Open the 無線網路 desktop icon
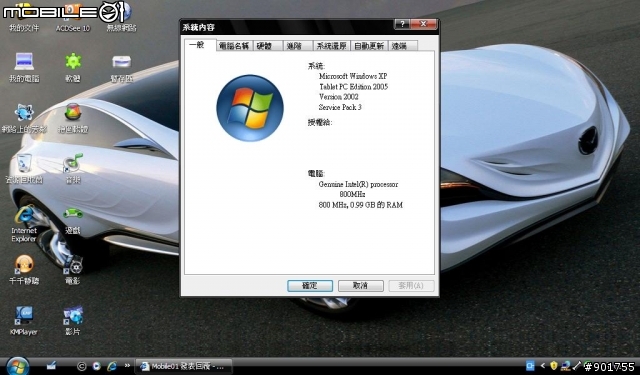640x375 pixels. click(x=122, y=16)
